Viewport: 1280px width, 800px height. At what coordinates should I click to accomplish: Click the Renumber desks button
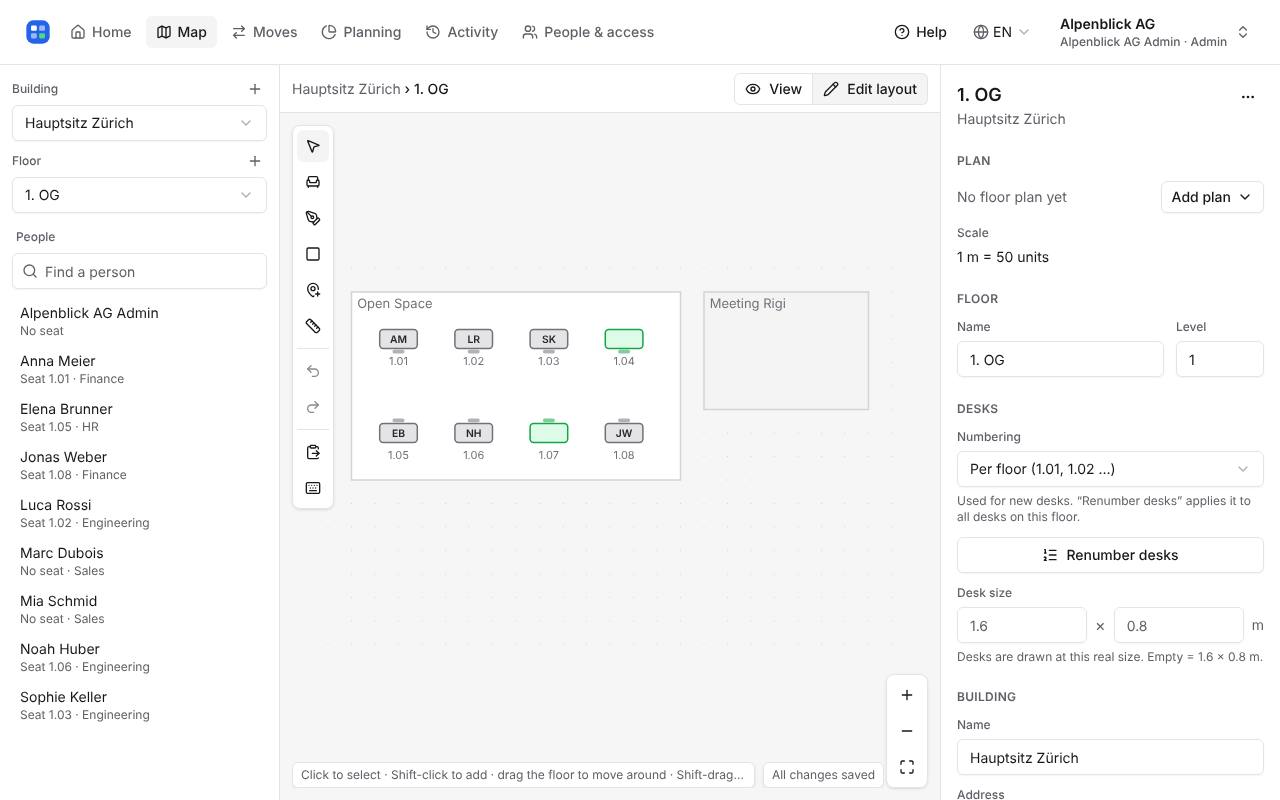[1110, 555]
